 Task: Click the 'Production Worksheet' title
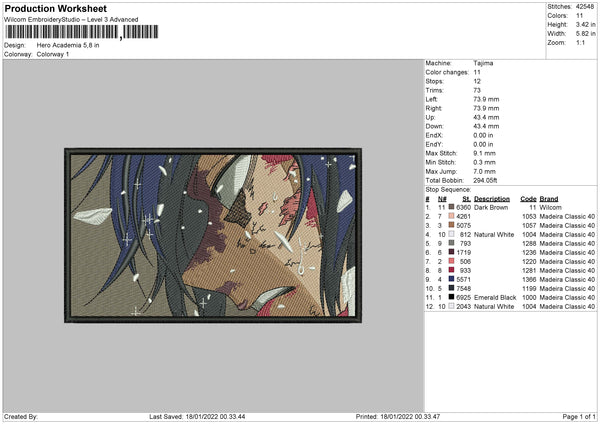(x=56, y=8)
